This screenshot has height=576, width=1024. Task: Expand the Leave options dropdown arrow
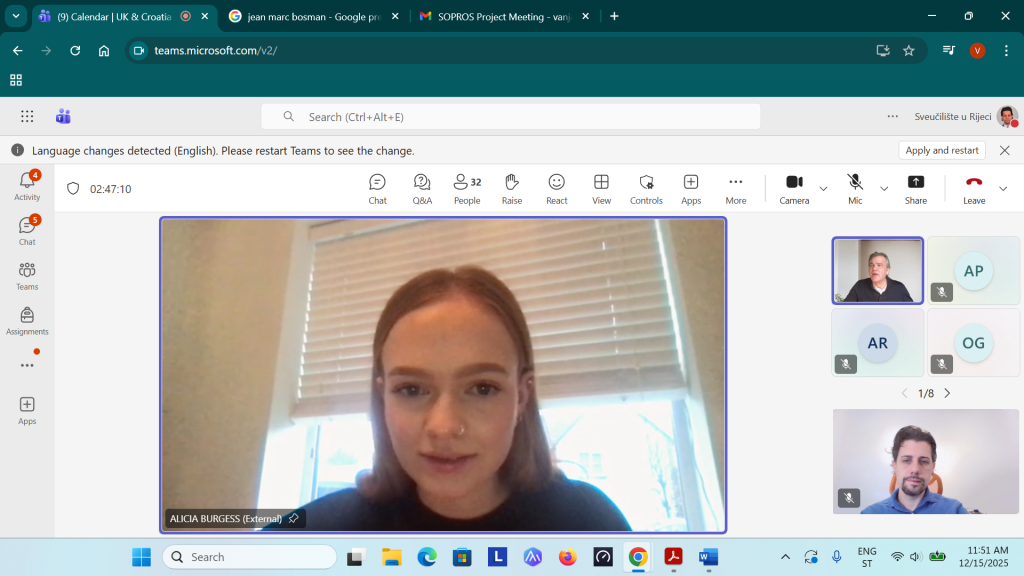pyautogui.click(x=1003, y=188)
